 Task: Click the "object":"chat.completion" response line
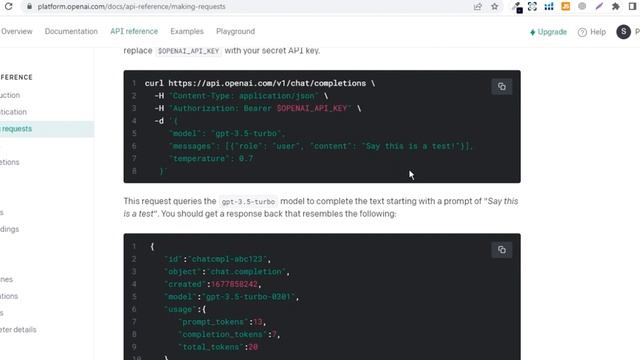(227, 272)
